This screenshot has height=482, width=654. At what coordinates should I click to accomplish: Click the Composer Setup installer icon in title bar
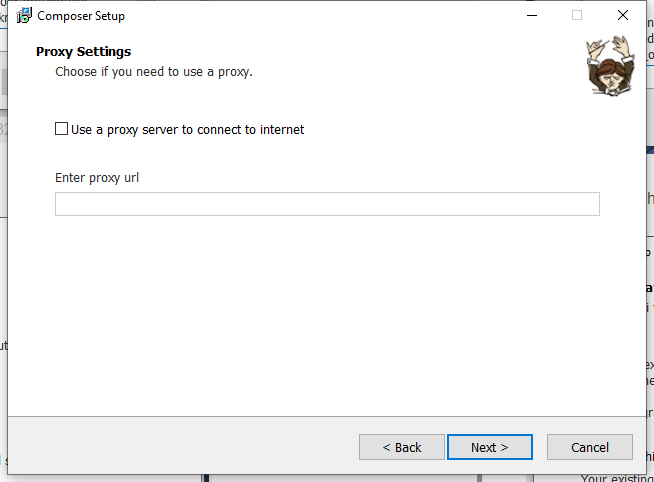click(x=24, y=16)
